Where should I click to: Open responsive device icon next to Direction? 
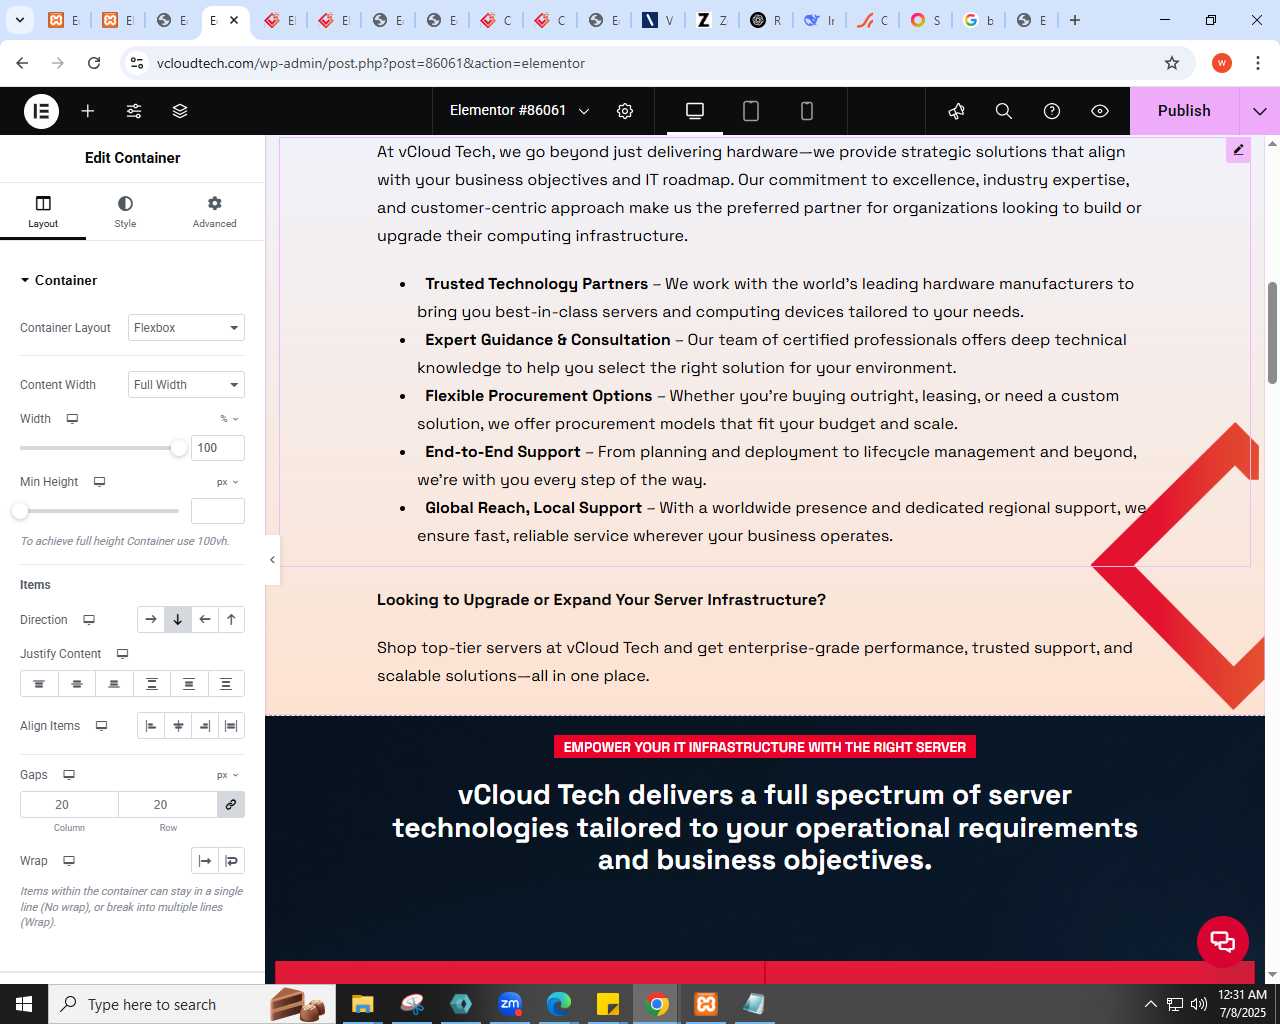tap(89, 620)
